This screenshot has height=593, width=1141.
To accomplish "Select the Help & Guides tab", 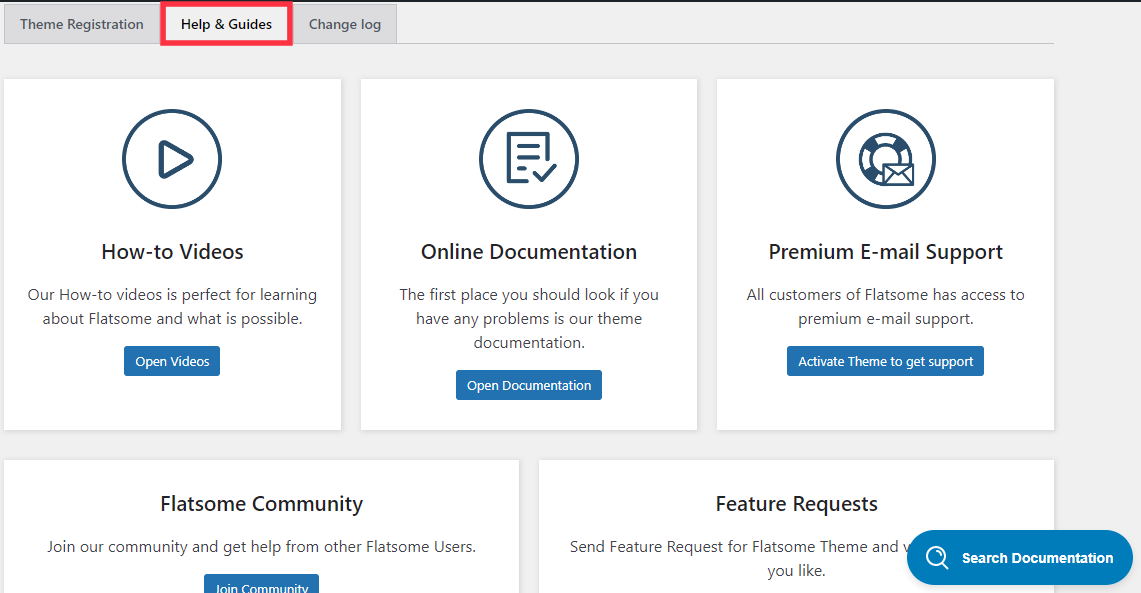I will [x=226, y=24].
